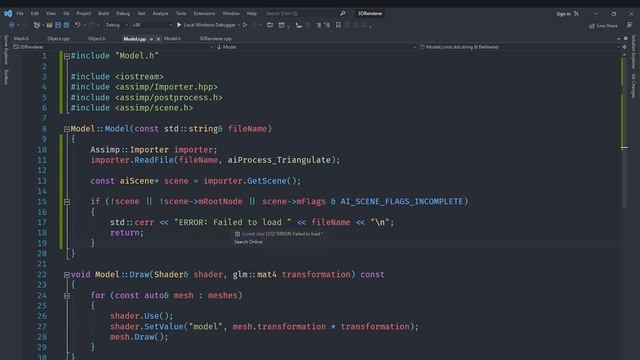Image resolution: width=640 pixels, height=360 pixels.
Task: Open the Help menu
Action: (252, 13)
